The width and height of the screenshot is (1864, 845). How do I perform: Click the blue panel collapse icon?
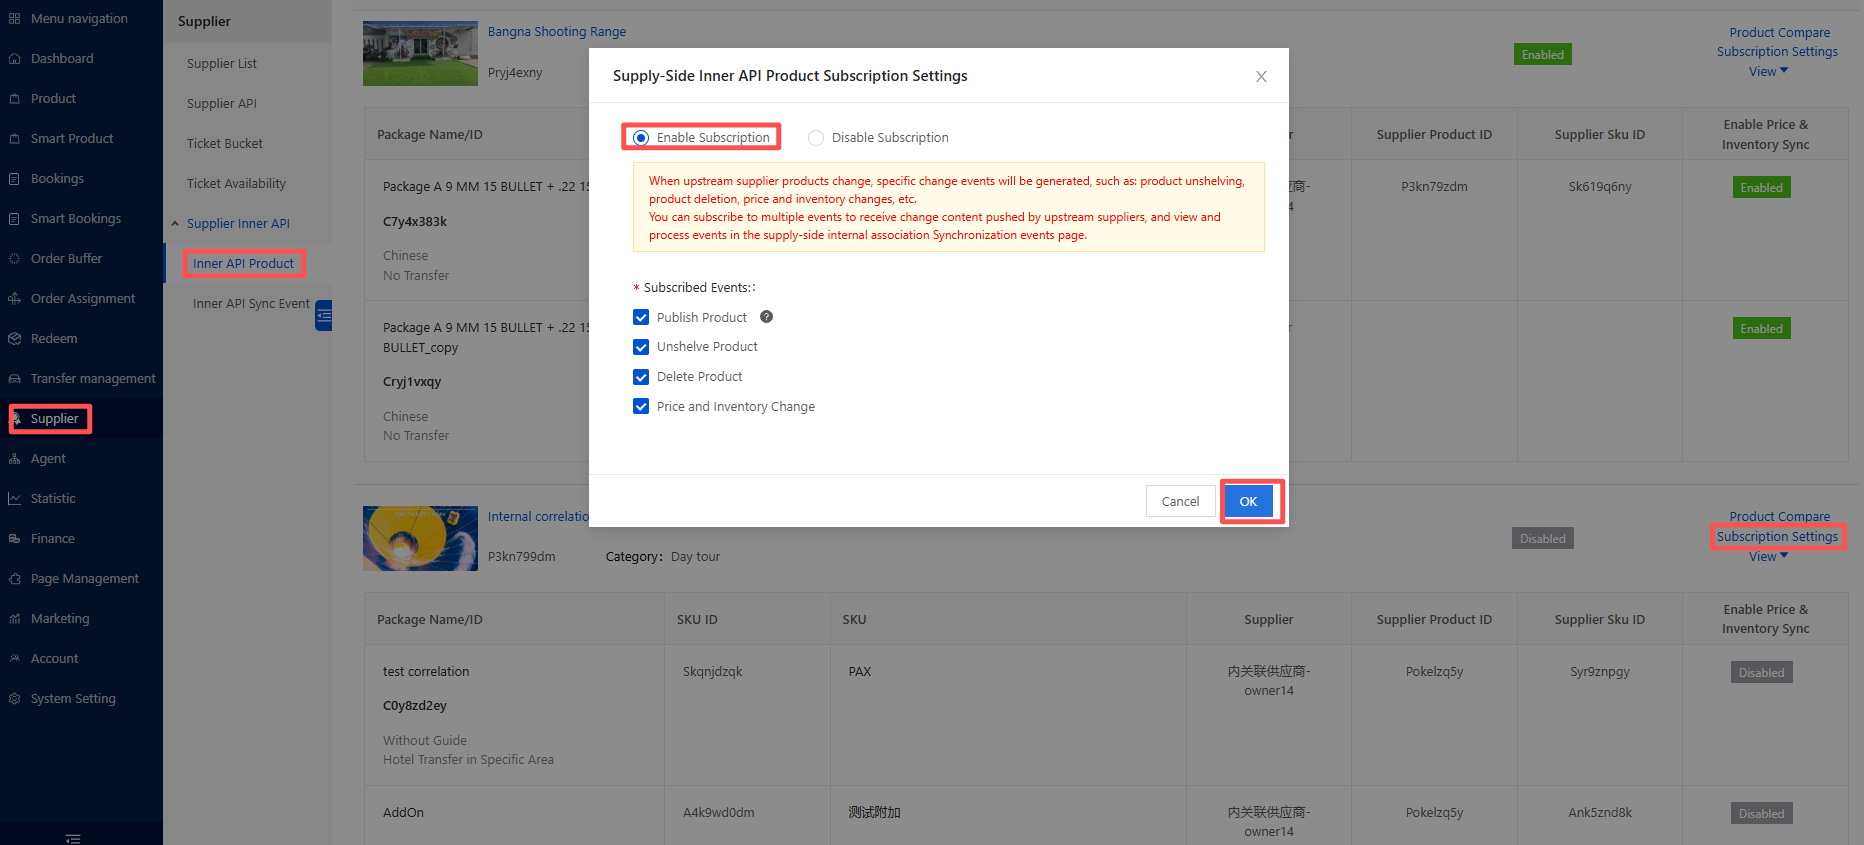324,315
